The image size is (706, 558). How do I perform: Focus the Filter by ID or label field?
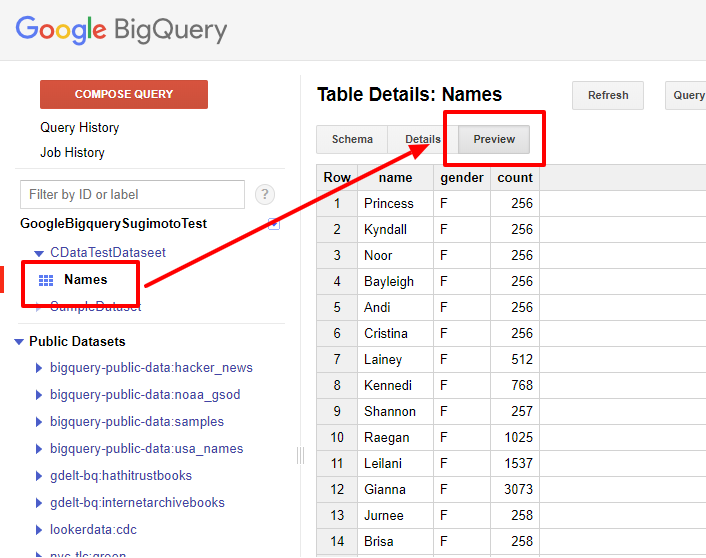click(132, 195)
